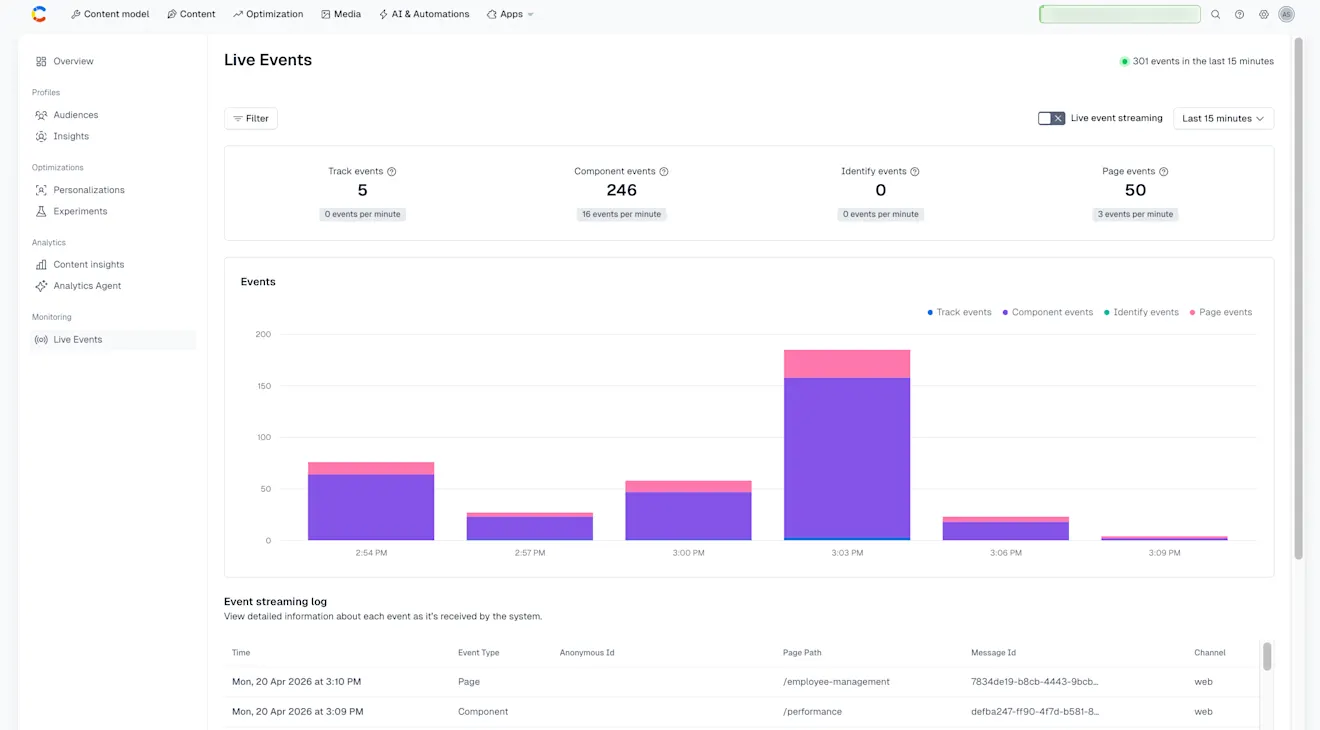Open the settings gear icon
The width and height of the screenshot is (1320, 730).
pos(1262,14)
